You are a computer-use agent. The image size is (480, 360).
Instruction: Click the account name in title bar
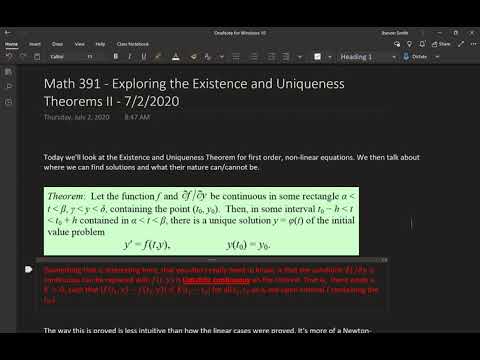tap(395, 33)
